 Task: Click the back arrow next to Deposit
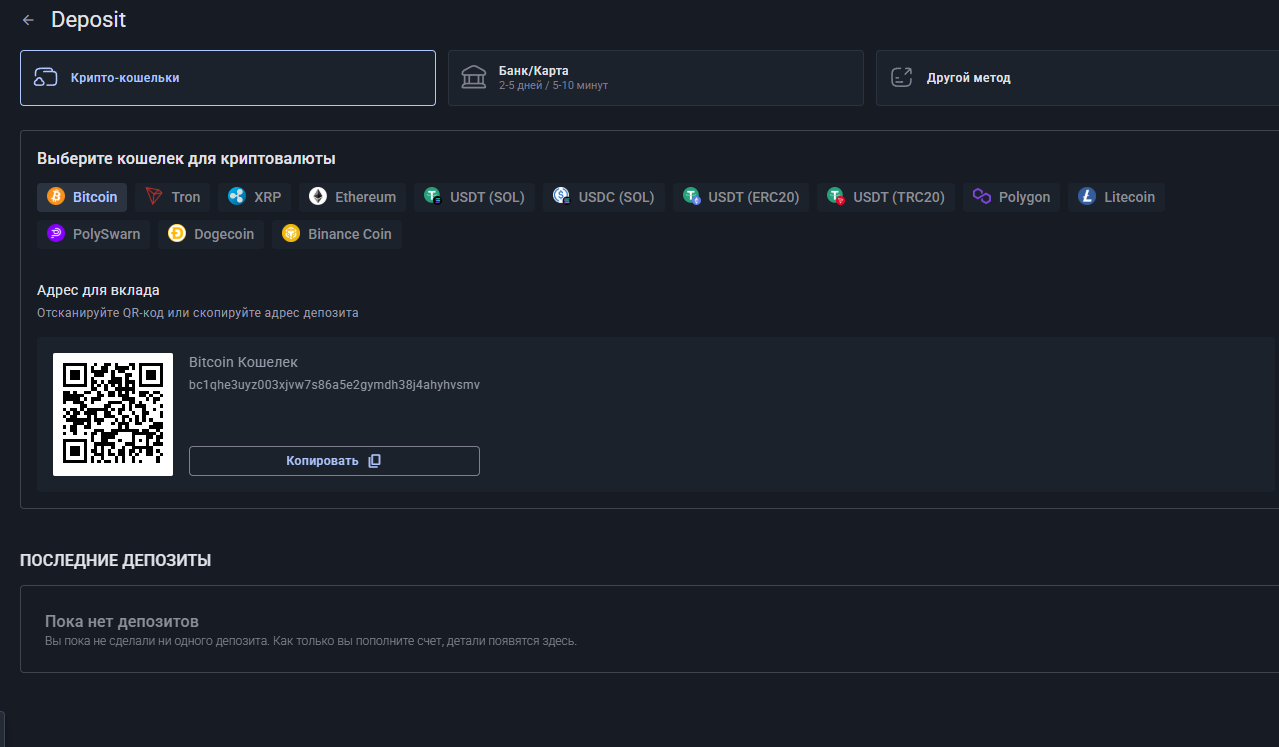pyautogui.click(x=28, y=20)
